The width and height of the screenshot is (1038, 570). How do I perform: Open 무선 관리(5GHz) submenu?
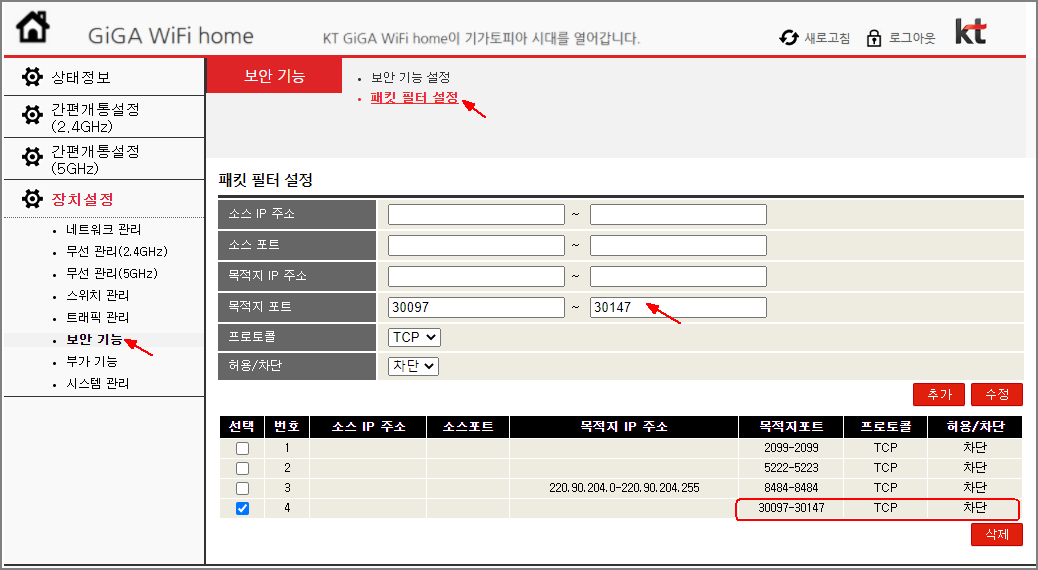pyautogui.click(x=111, y=273)
